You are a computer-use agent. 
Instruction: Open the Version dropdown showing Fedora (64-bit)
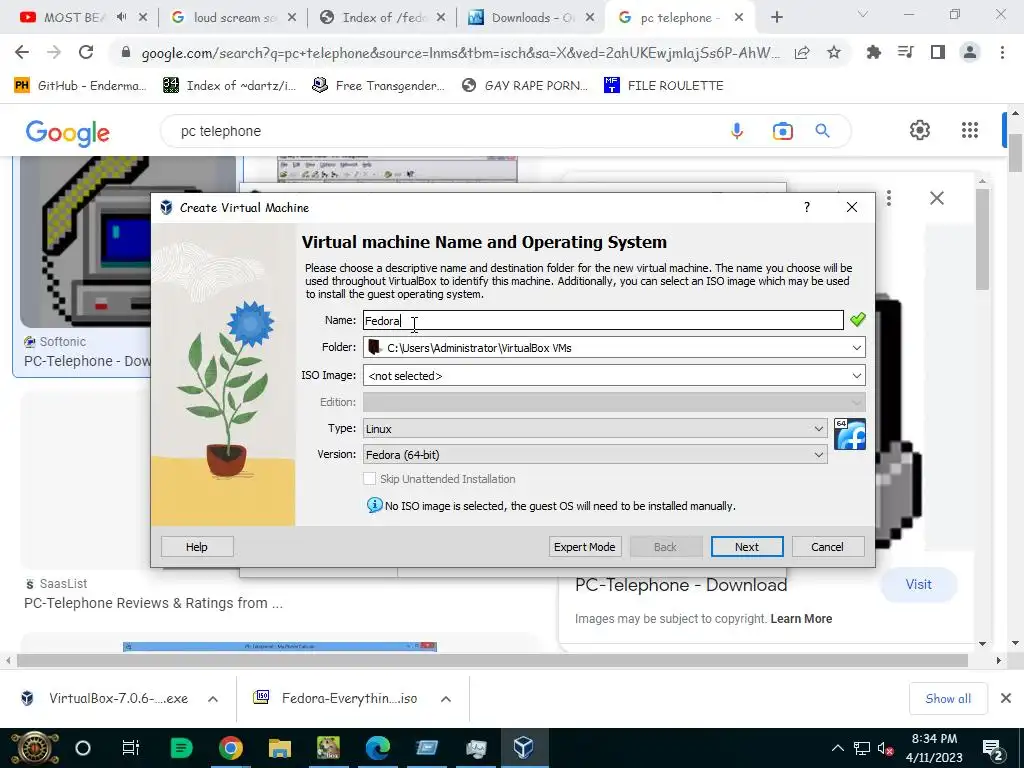(x=595, y=455)
